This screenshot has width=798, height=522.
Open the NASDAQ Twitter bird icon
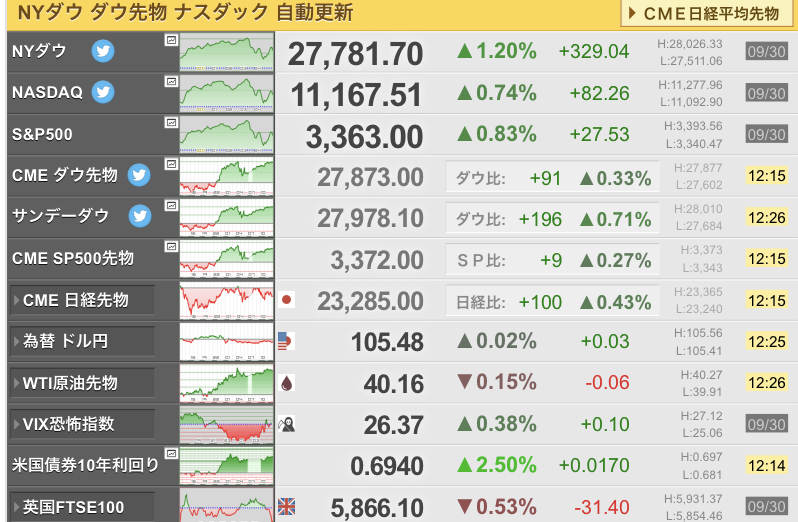pyautogui.click(x=103, y=92)
